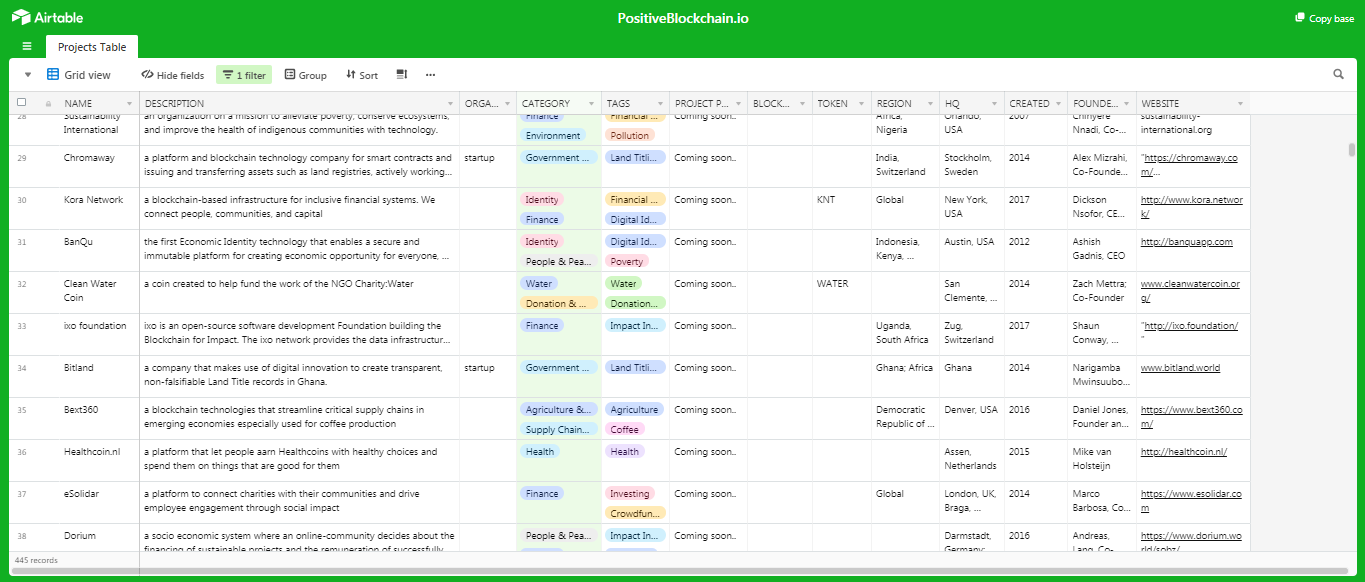Viewport: 1365px width, 582px height.
Task: Click the PositiveBlockchain.io base title
Action: coord(683,18)
